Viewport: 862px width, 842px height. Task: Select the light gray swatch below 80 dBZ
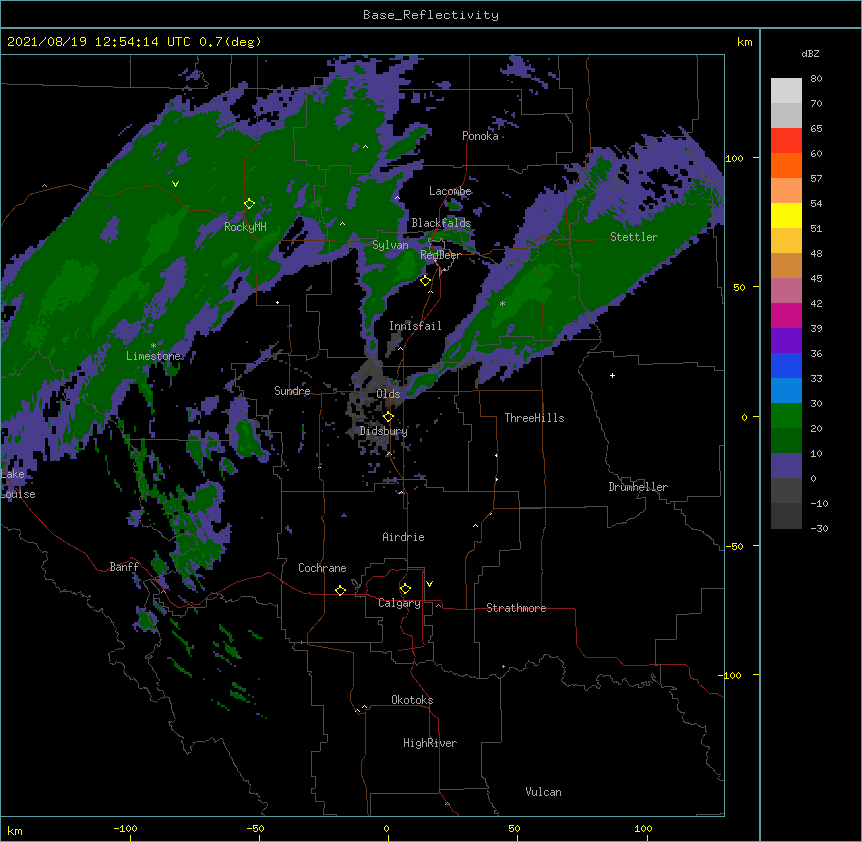coord(786,91)
